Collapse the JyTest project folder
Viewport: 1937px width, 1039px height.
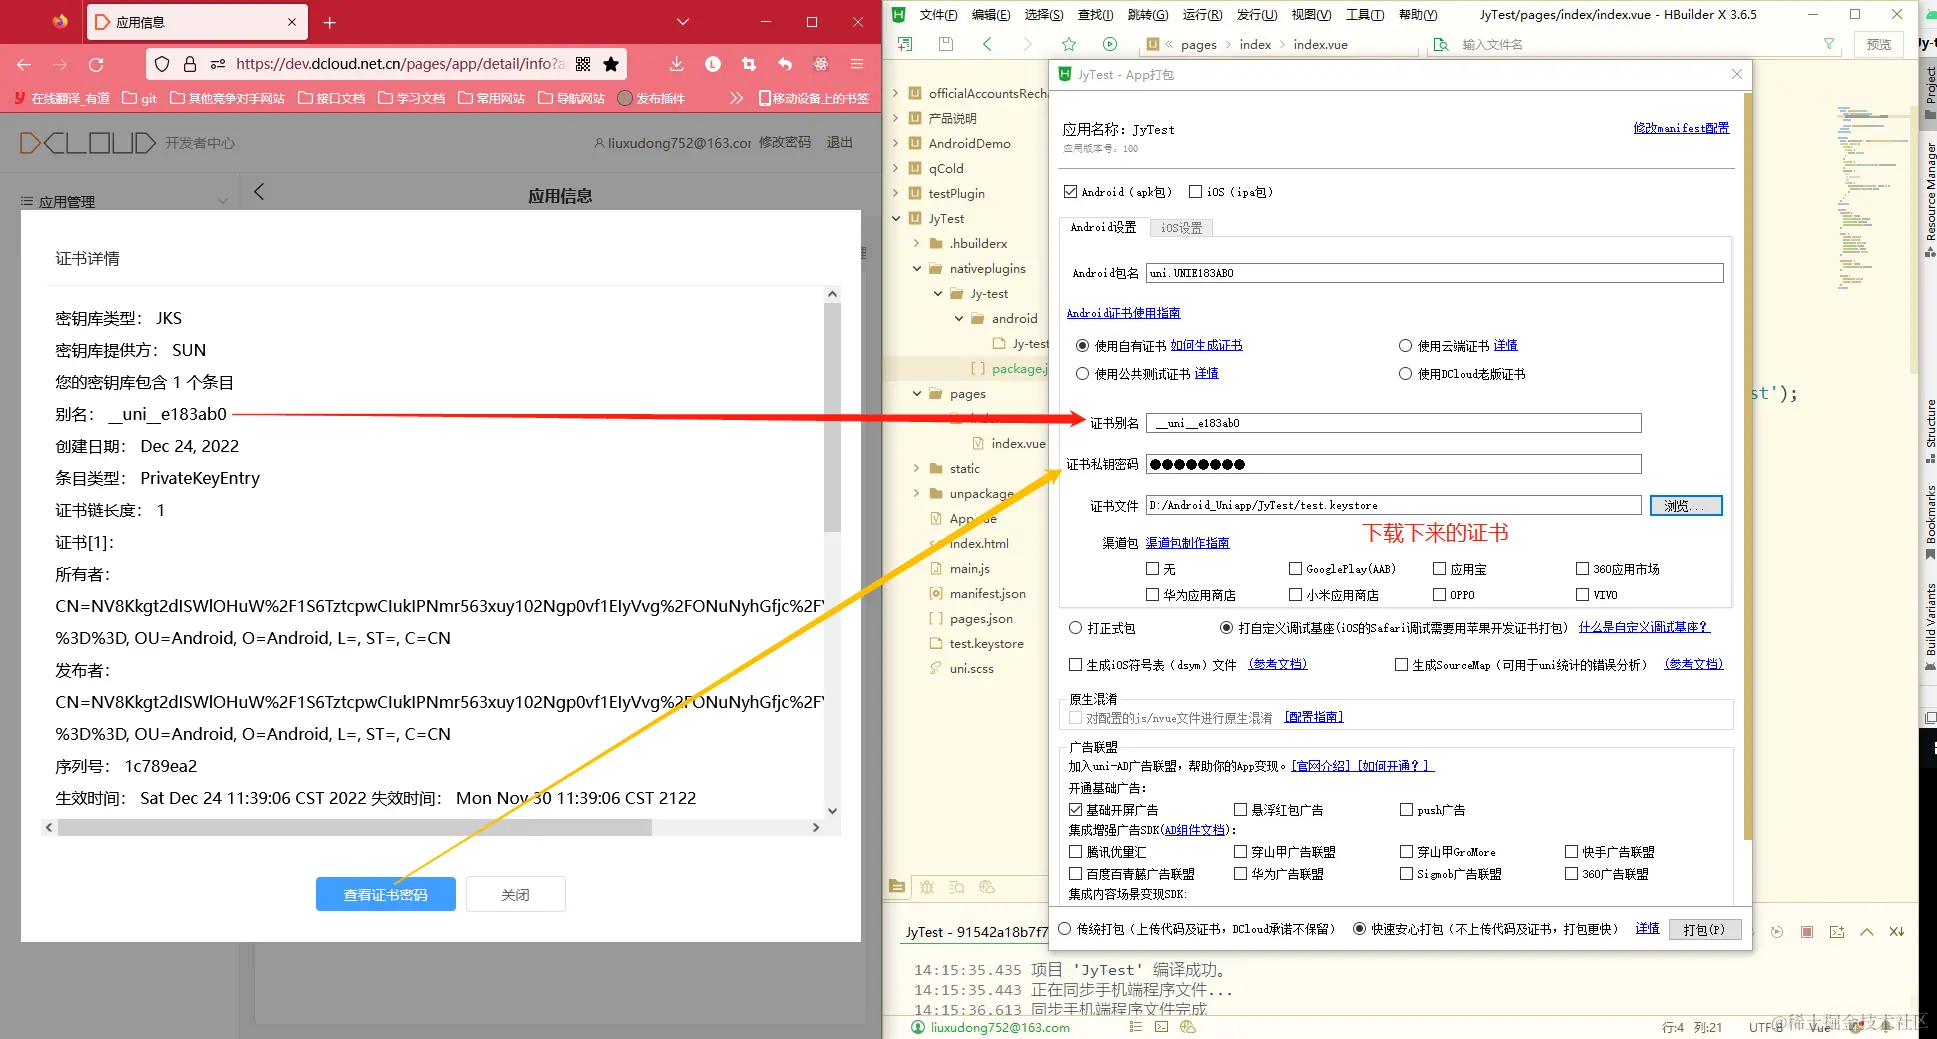[x=896, y=218]
